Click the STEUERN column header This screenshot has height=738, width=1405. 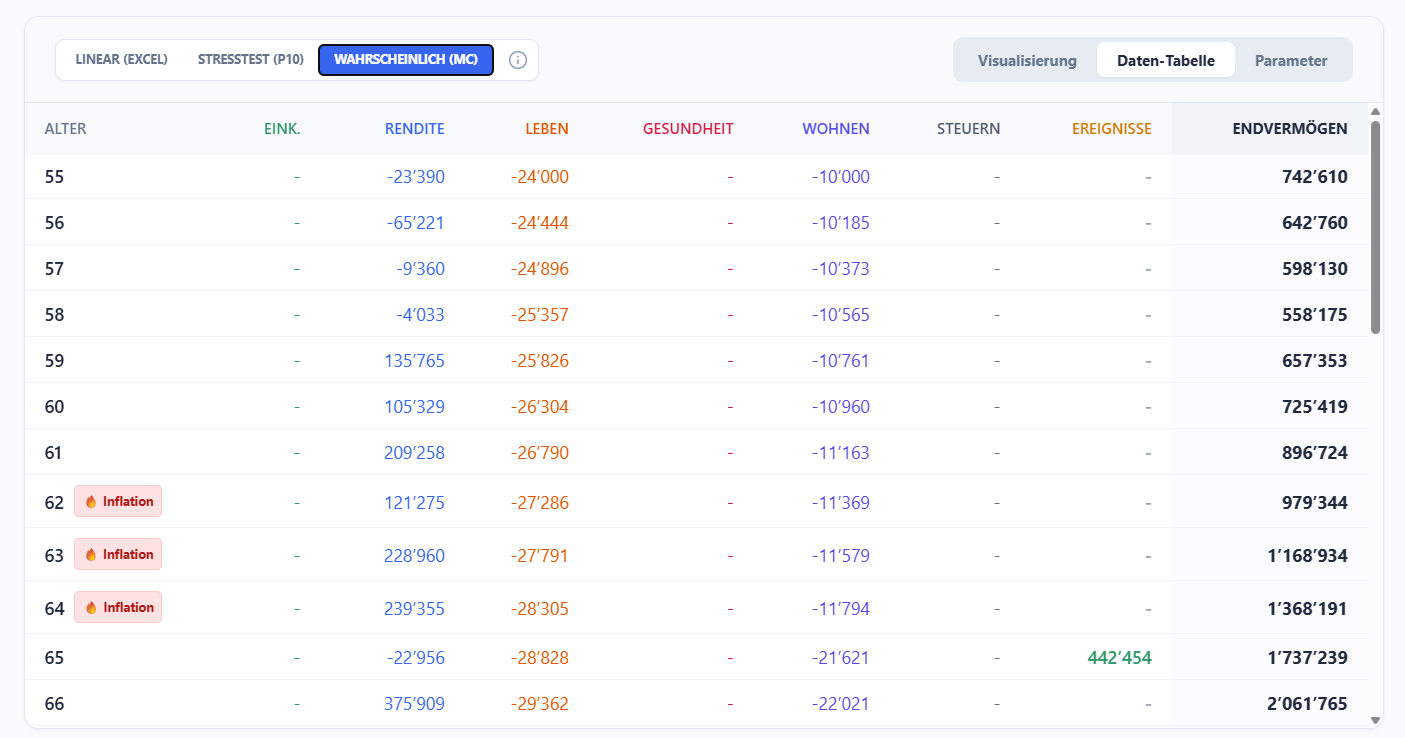point(969,129)
